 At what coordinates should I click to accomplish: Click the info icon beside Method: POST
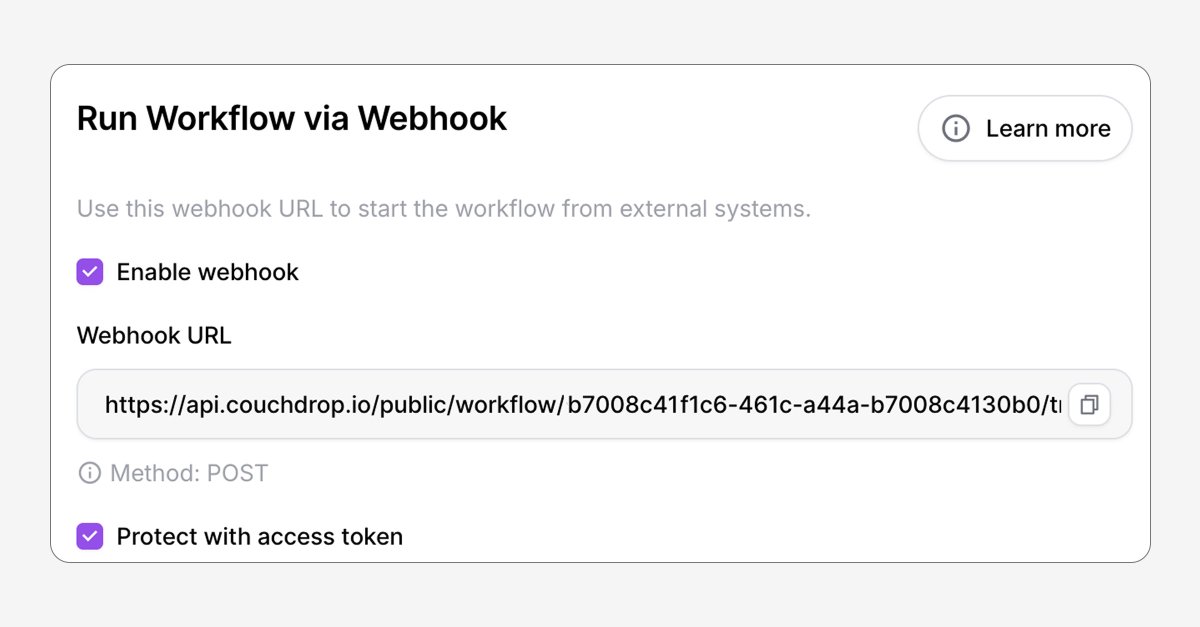(x=90, y=473)
